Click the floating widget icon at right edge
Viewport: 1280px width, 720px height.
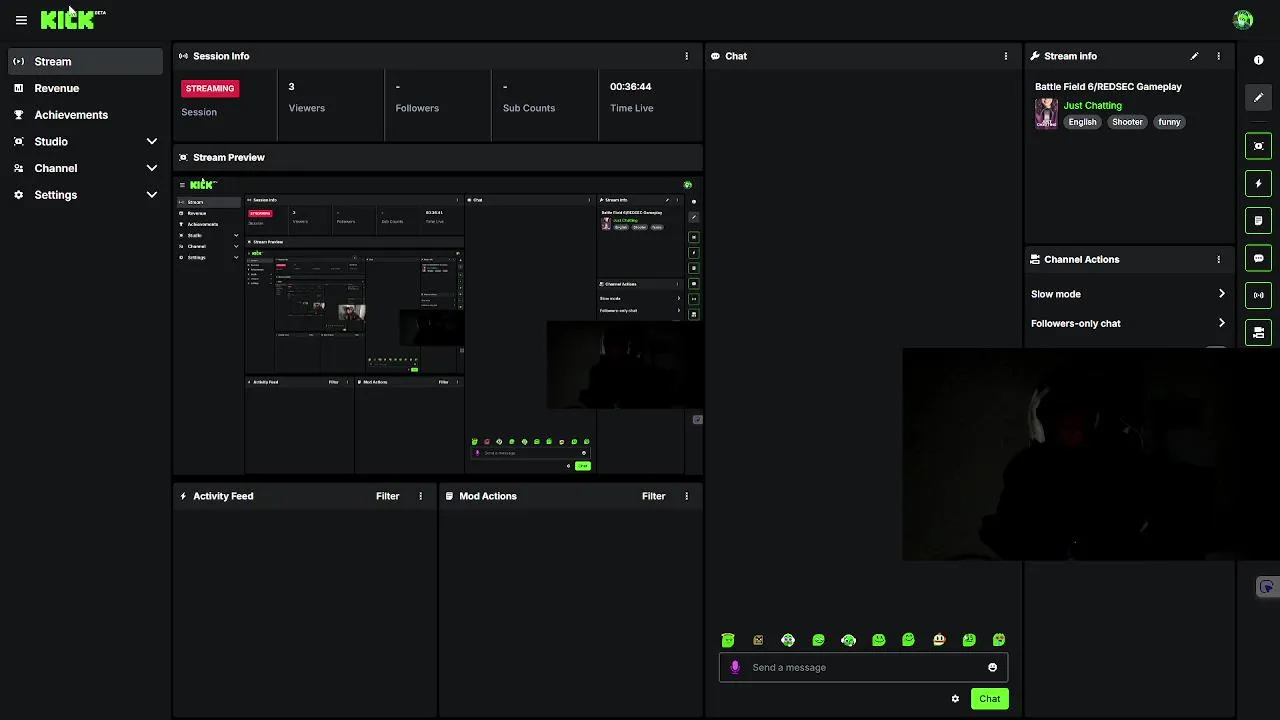[1267, 587]
